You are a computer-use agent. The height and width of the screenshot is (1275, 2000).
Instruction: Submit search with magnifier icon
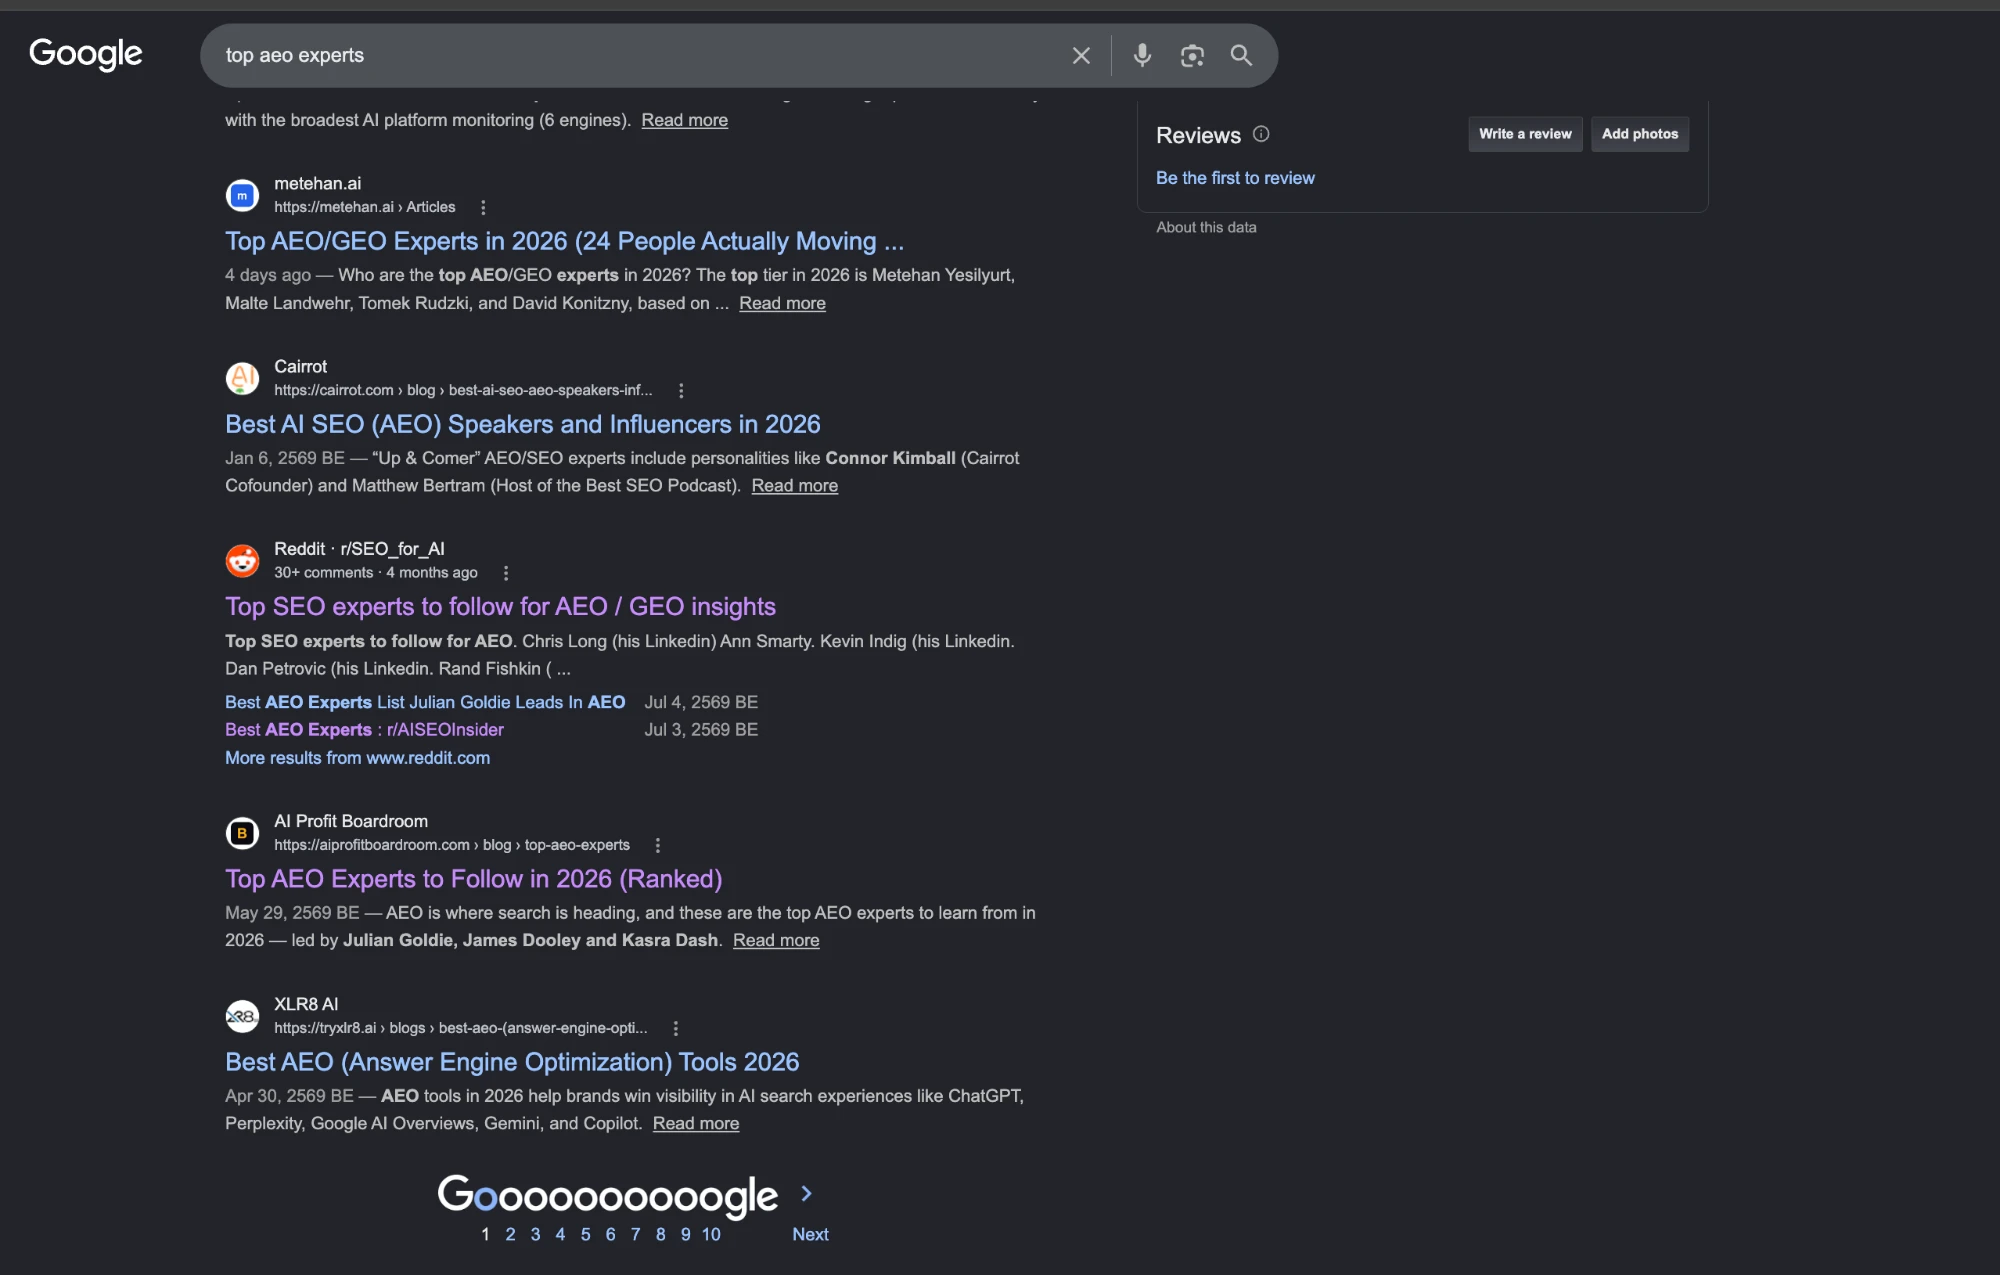pos(1241,55)
